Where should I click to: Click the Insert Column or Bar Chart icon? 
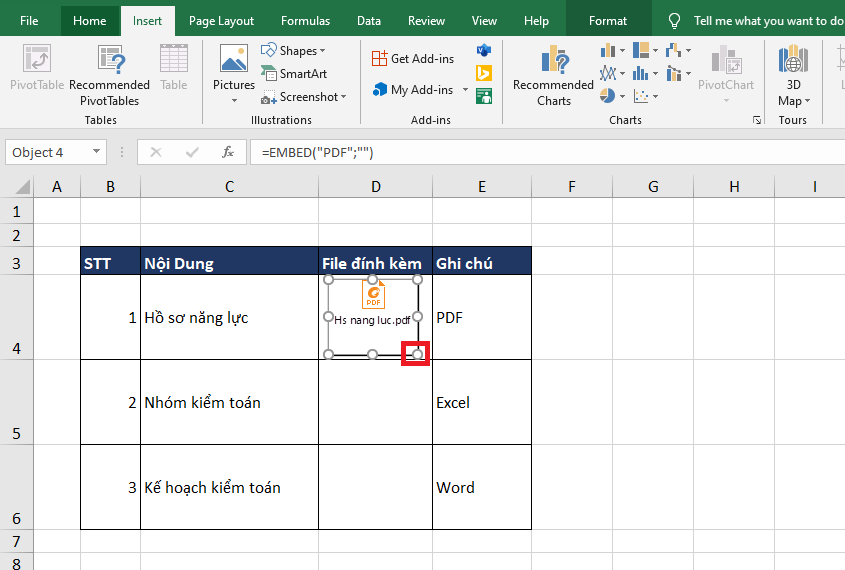(x=608, y=51)
